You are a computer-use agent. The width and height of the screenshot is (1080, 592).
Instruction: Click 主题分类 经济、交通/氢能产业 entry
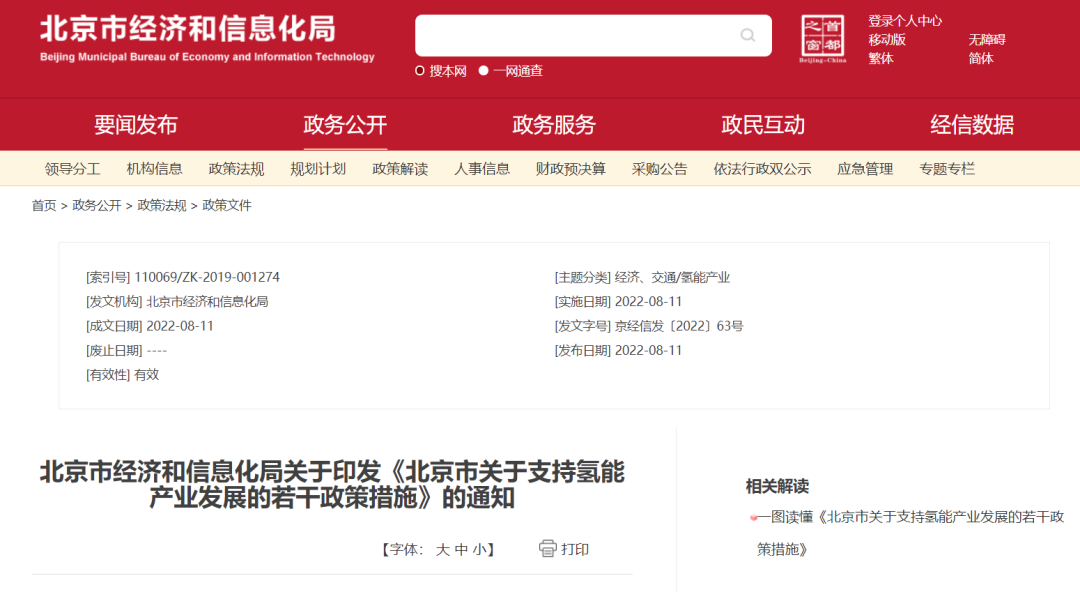(x=643, y=277)
